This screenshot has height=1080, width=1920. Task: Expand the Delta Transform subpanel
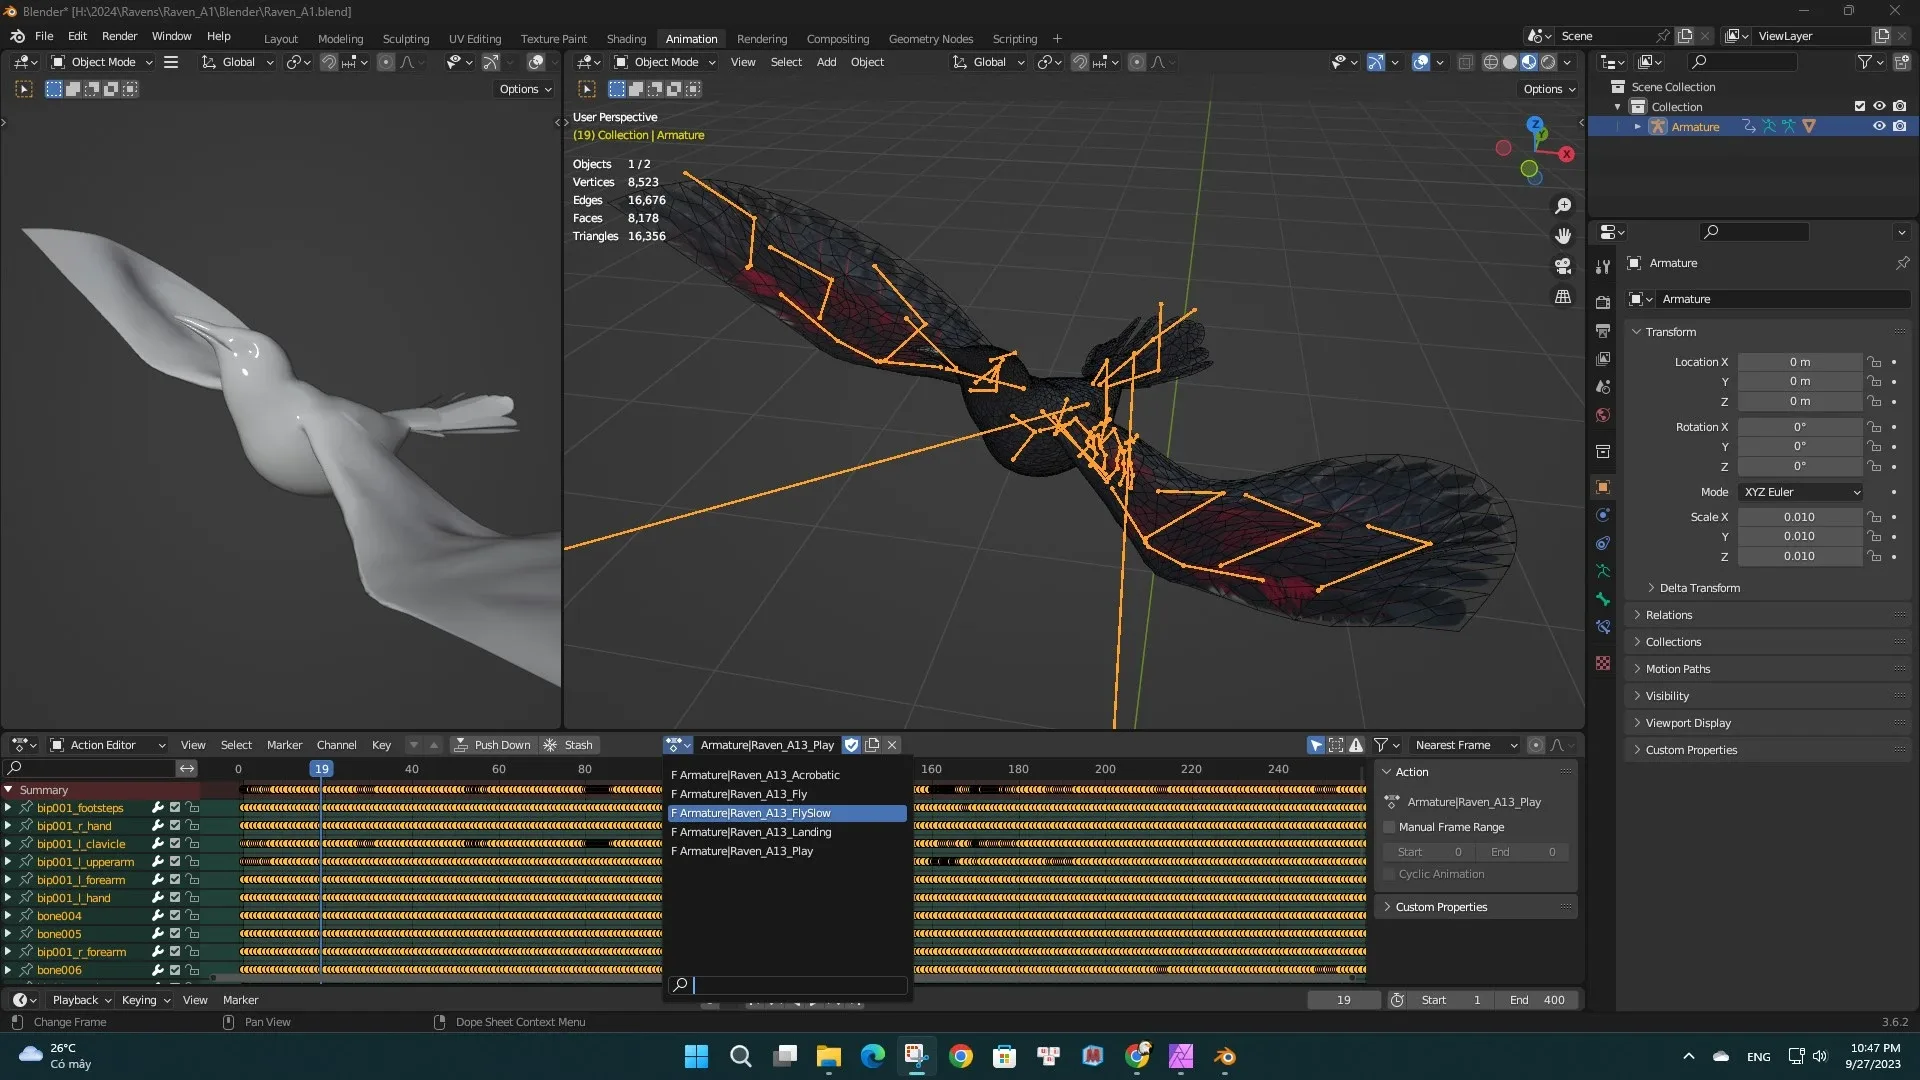[1699, 588]
